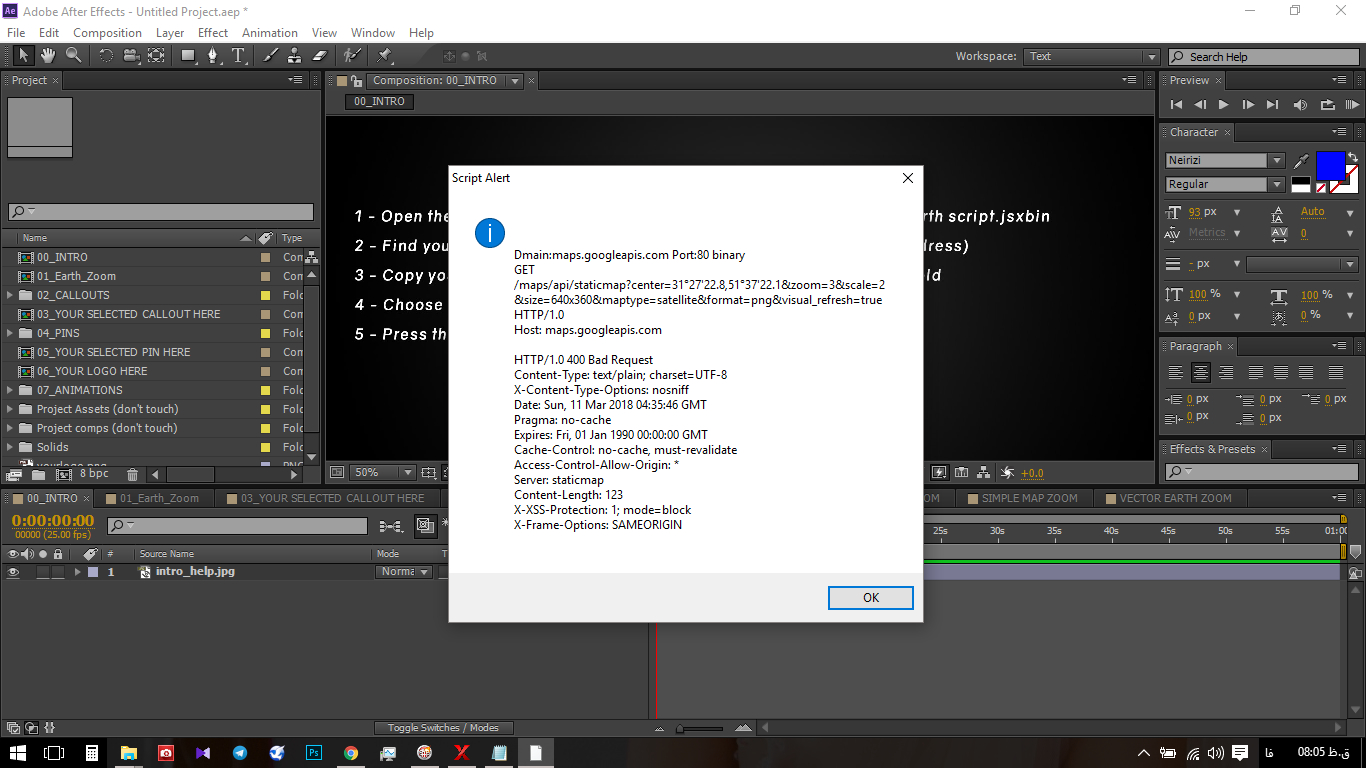Select the Rectangle shape tool
The height and width of the screenshot is (768, 1366).
(x=188, y=56)
